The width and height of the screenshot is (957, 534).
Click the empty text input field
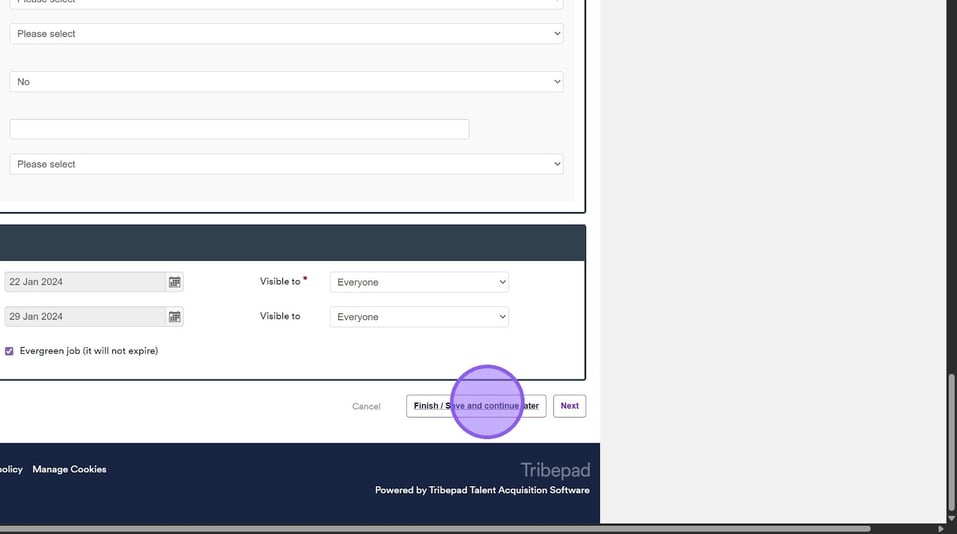click(x=239, y=129)
